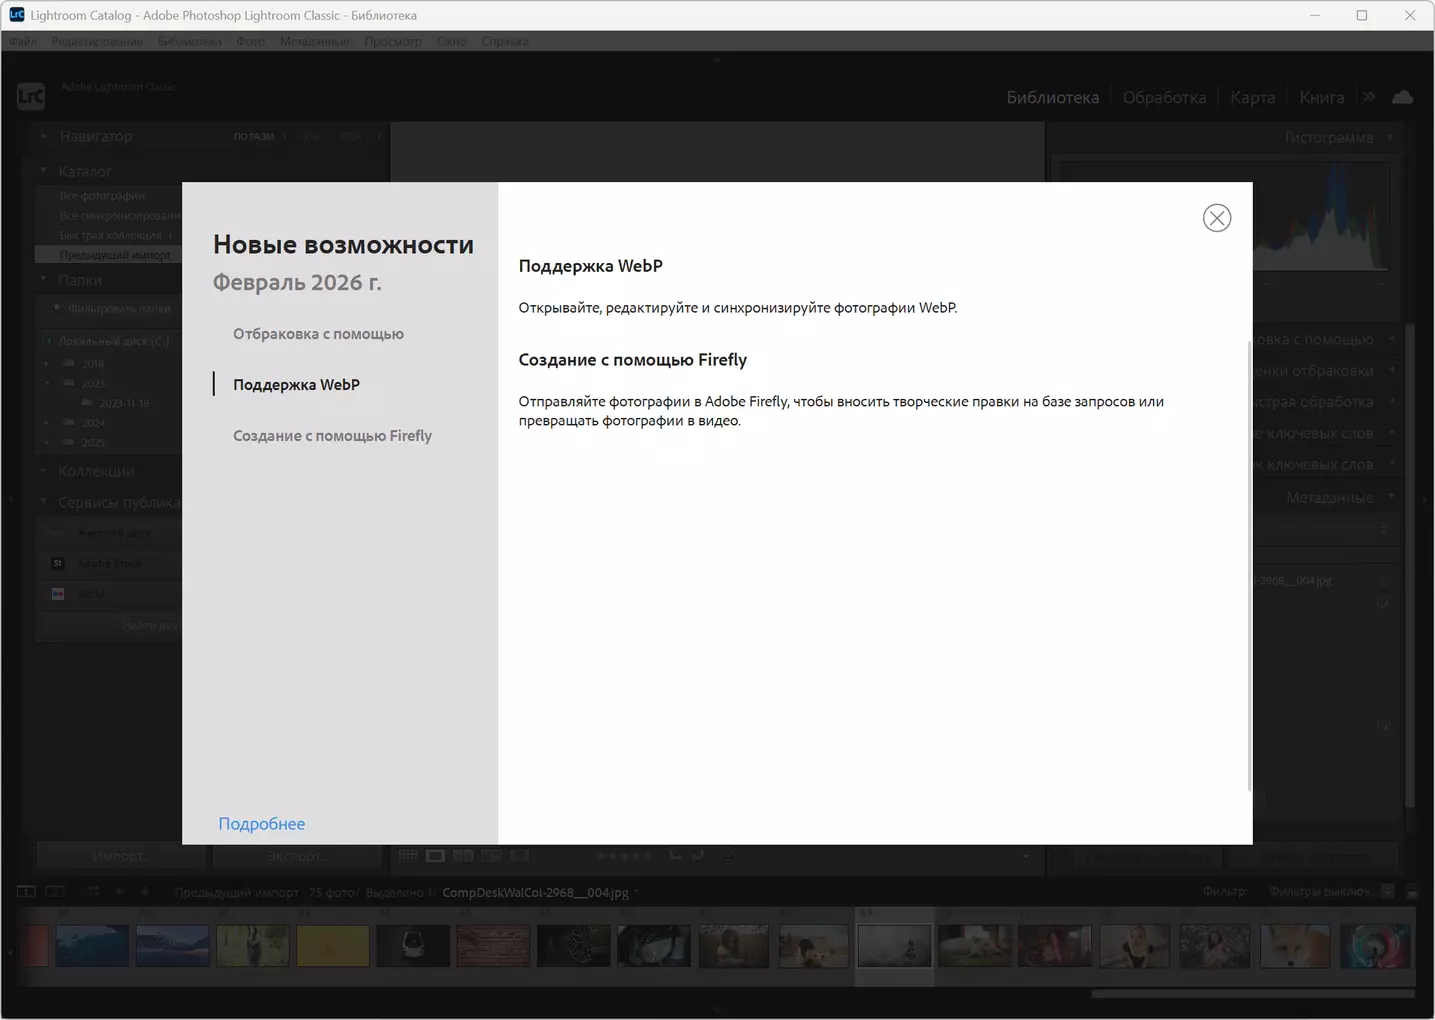Image resolution: width=1435 pixels, height=1020 pixels.
Task: Show more modules via double-chevron icon
Action: [1369, 96]
